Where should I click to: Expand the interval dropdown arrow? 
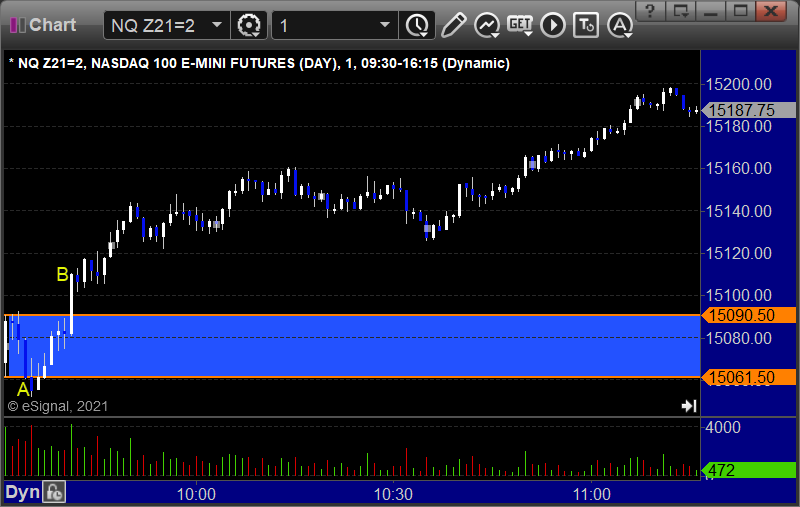(x=385, y=25)
